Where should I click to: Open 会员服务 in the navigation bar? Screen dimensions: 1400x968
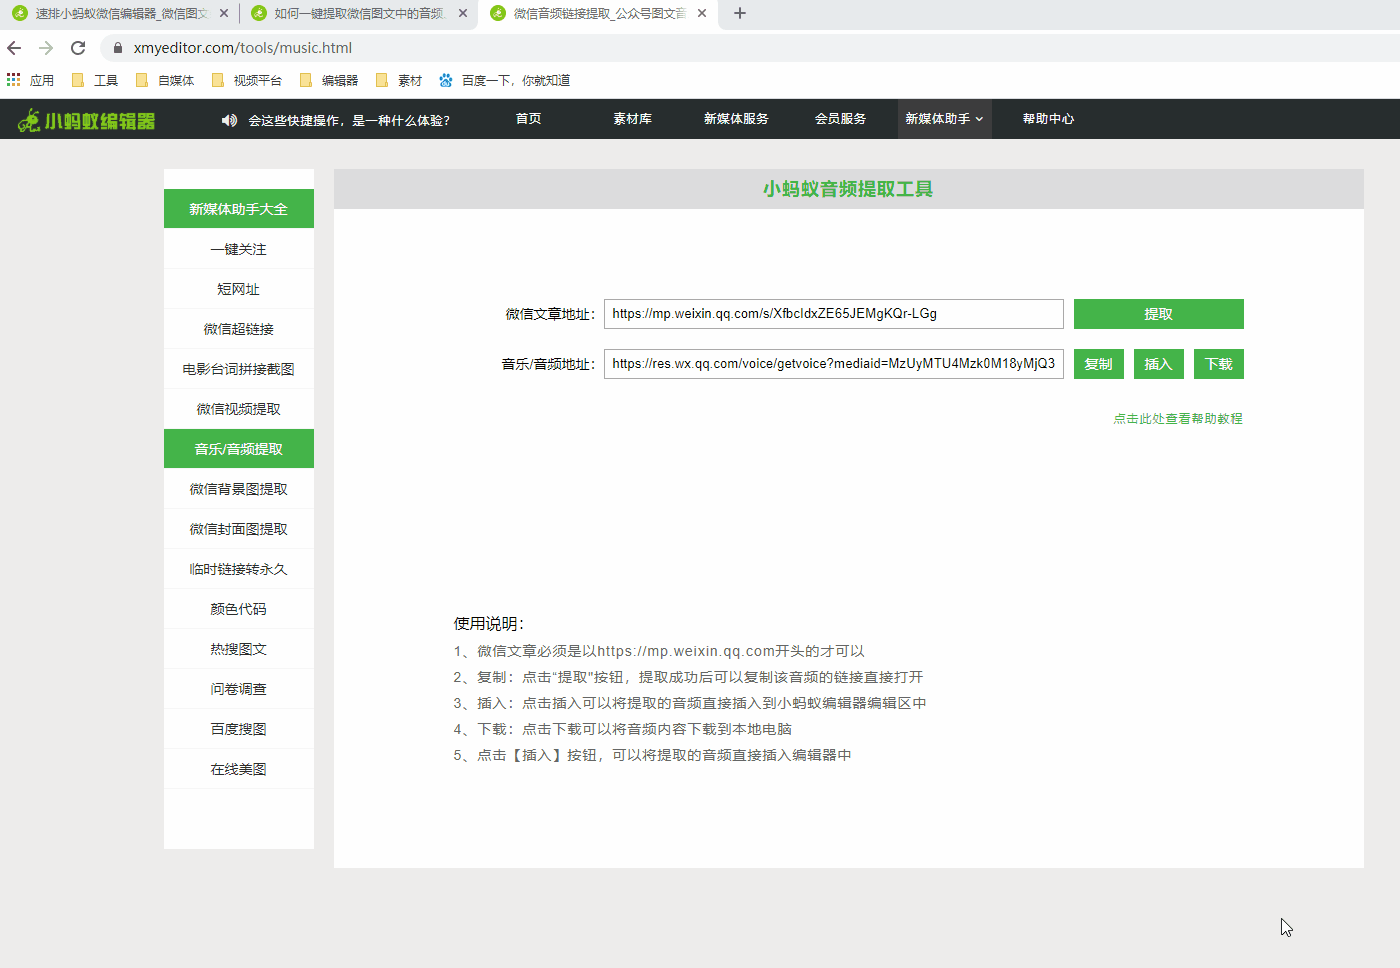[x=840, y=119]
